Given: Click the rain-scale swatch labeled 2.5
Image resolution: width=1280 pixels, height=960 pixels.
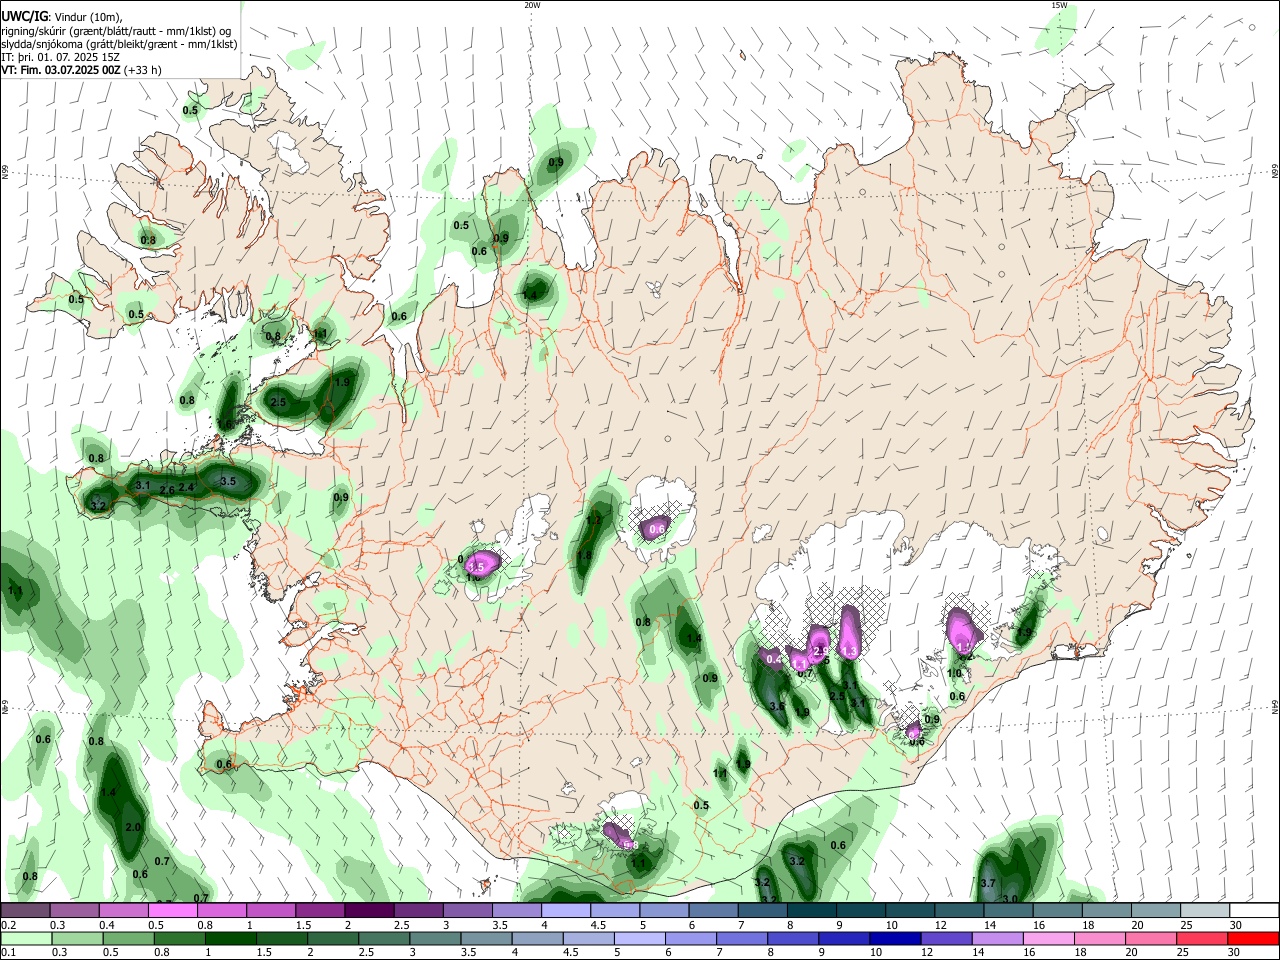Looking at the screenshot, I should [383, 938].
